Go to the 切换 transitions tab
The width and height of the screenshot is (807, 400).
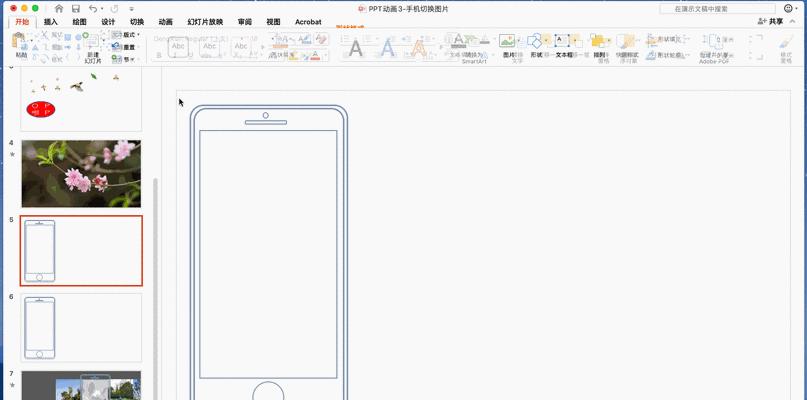tap(137, 22)
